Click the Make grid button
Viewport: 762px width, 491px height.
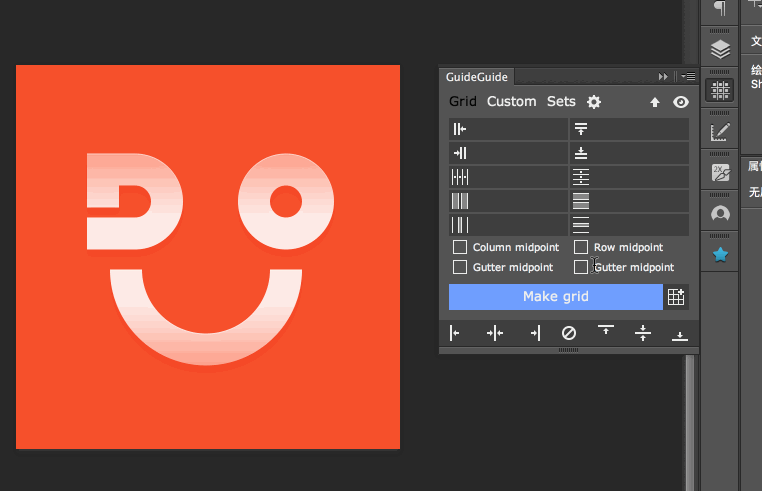click(555, 297)
